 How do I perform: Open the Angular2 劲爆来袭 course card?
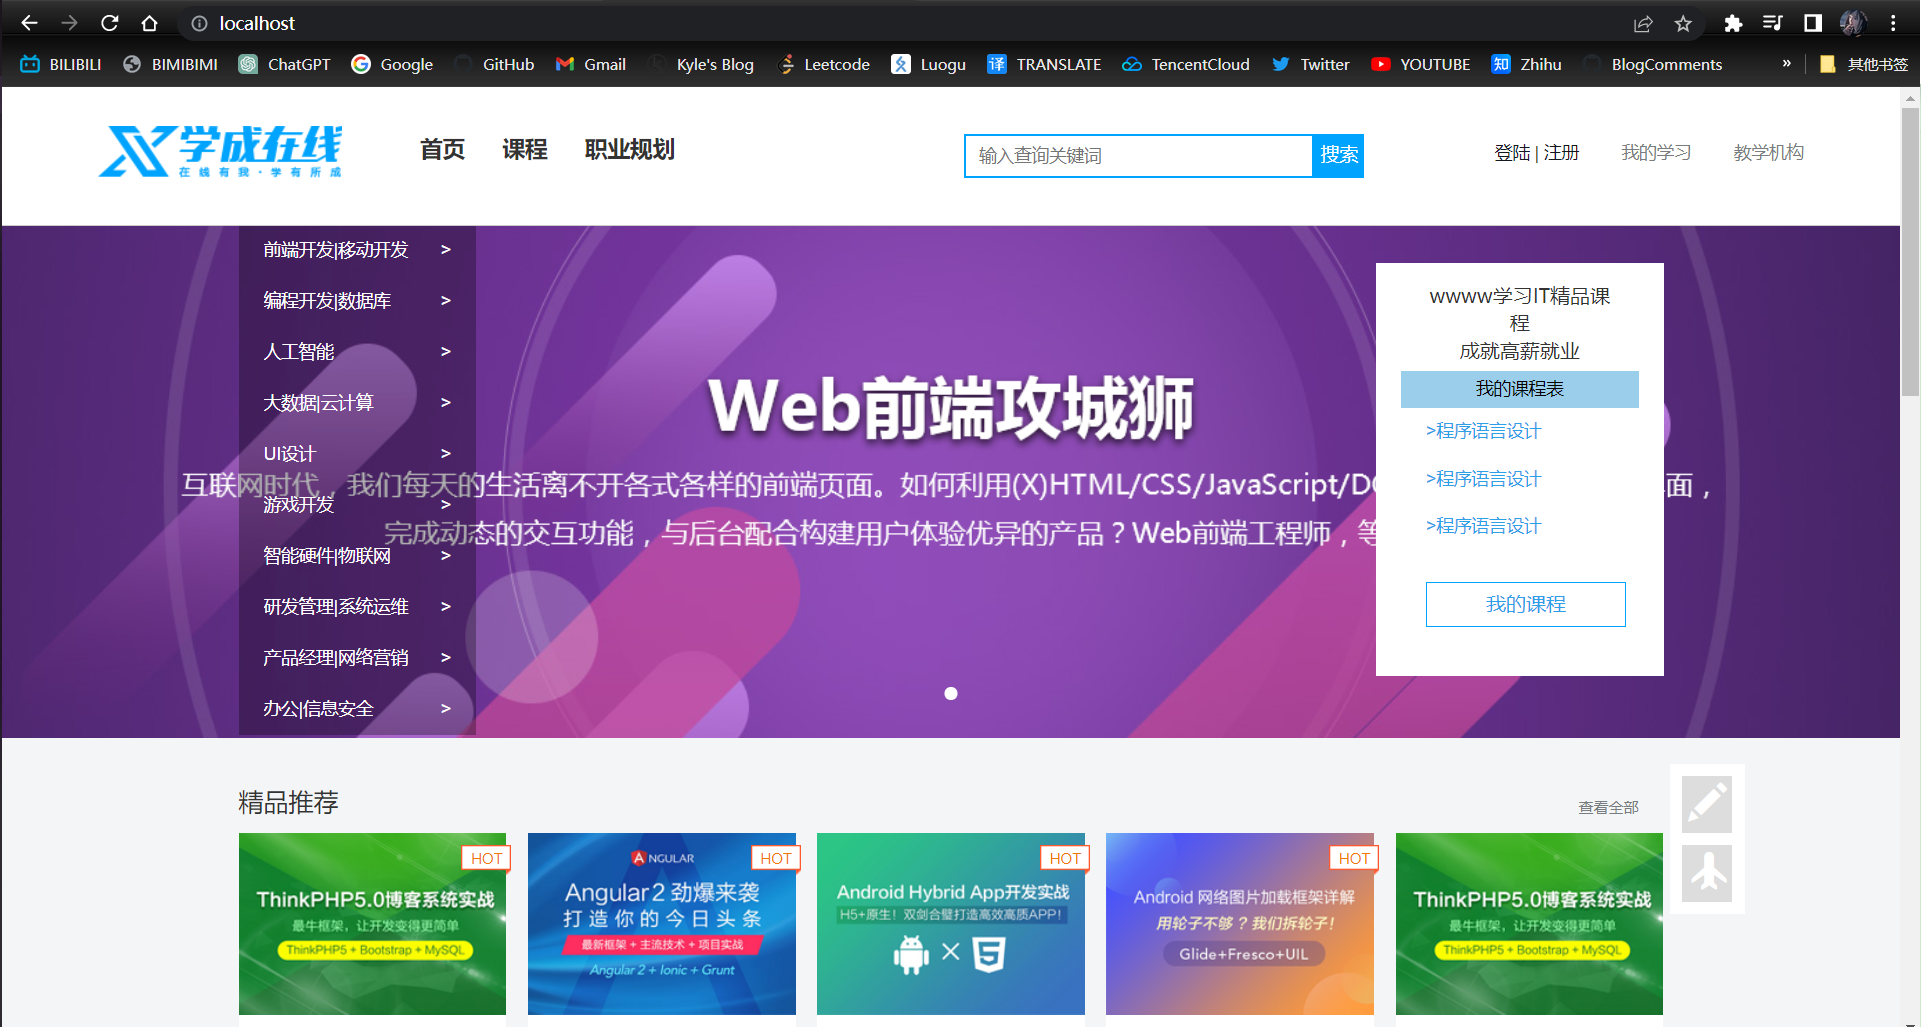click(x=662, y=924)
